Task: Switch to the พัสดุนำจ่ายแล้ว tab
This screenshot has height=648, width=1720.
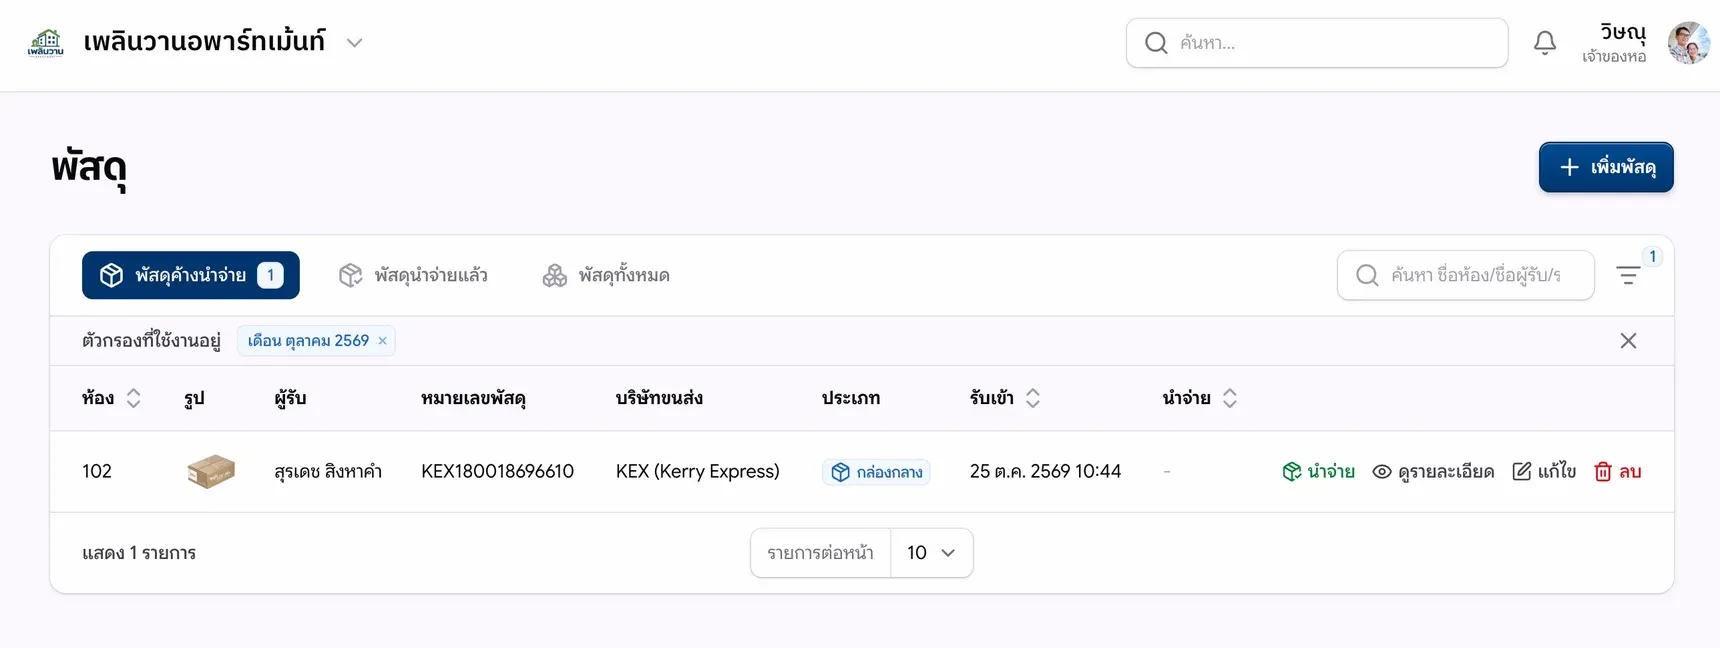Action: point(413,275)
